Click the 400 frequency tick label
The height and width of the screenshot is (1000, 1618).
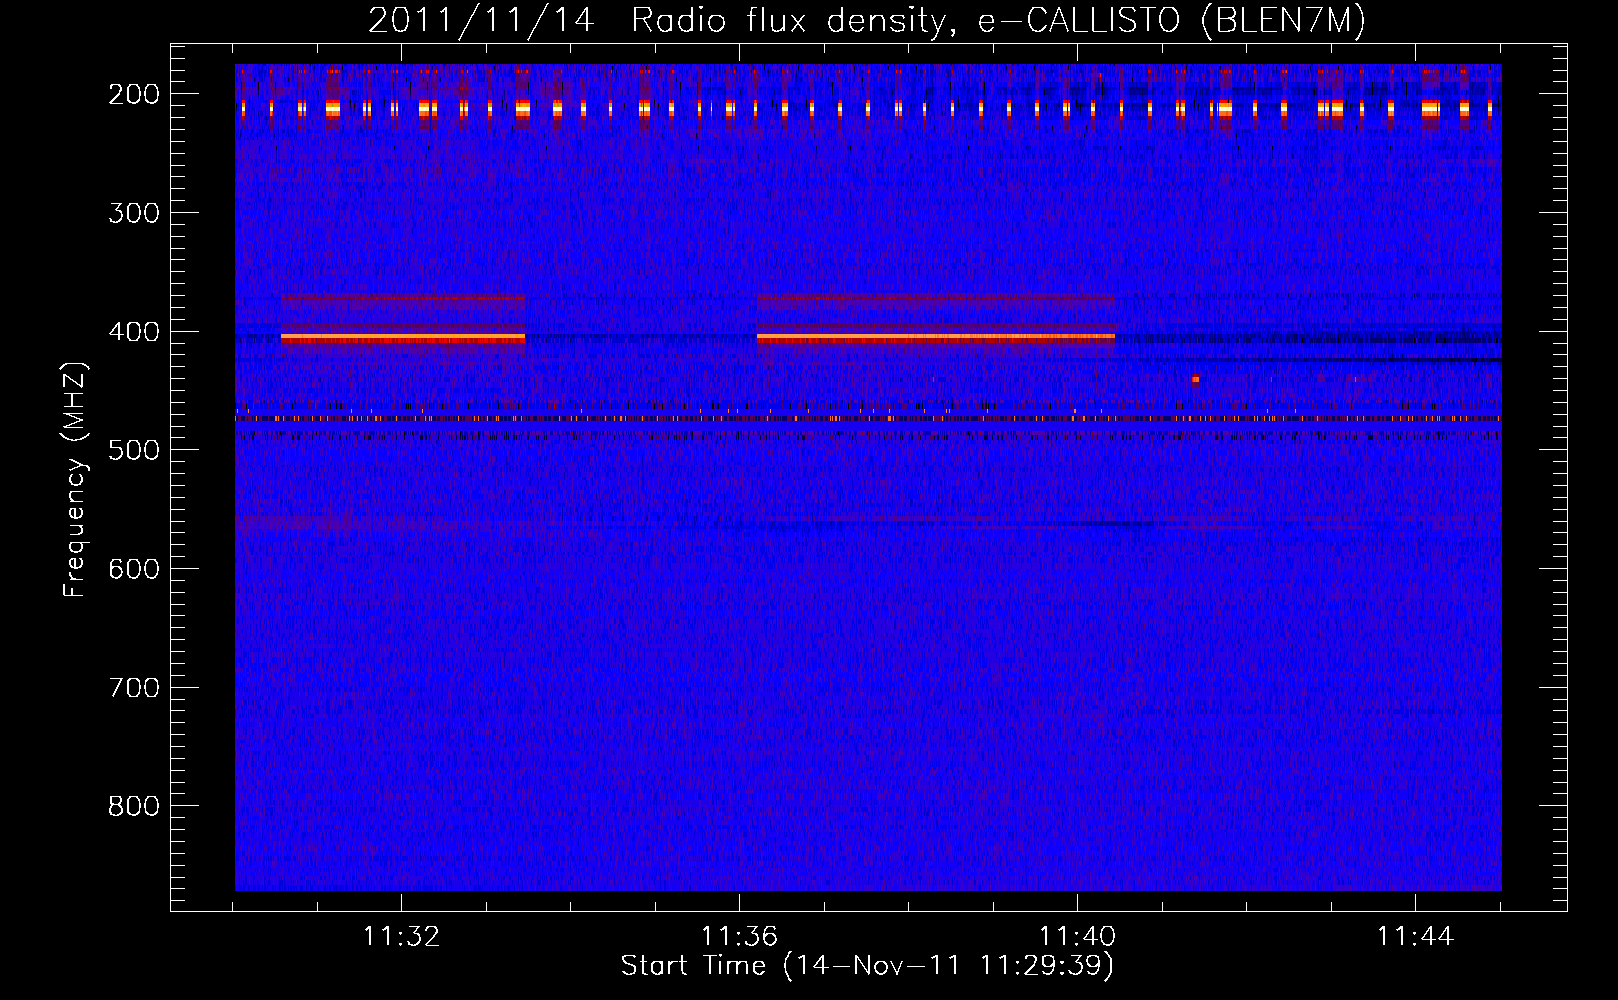pyautogui.click(x=133, y=332)
